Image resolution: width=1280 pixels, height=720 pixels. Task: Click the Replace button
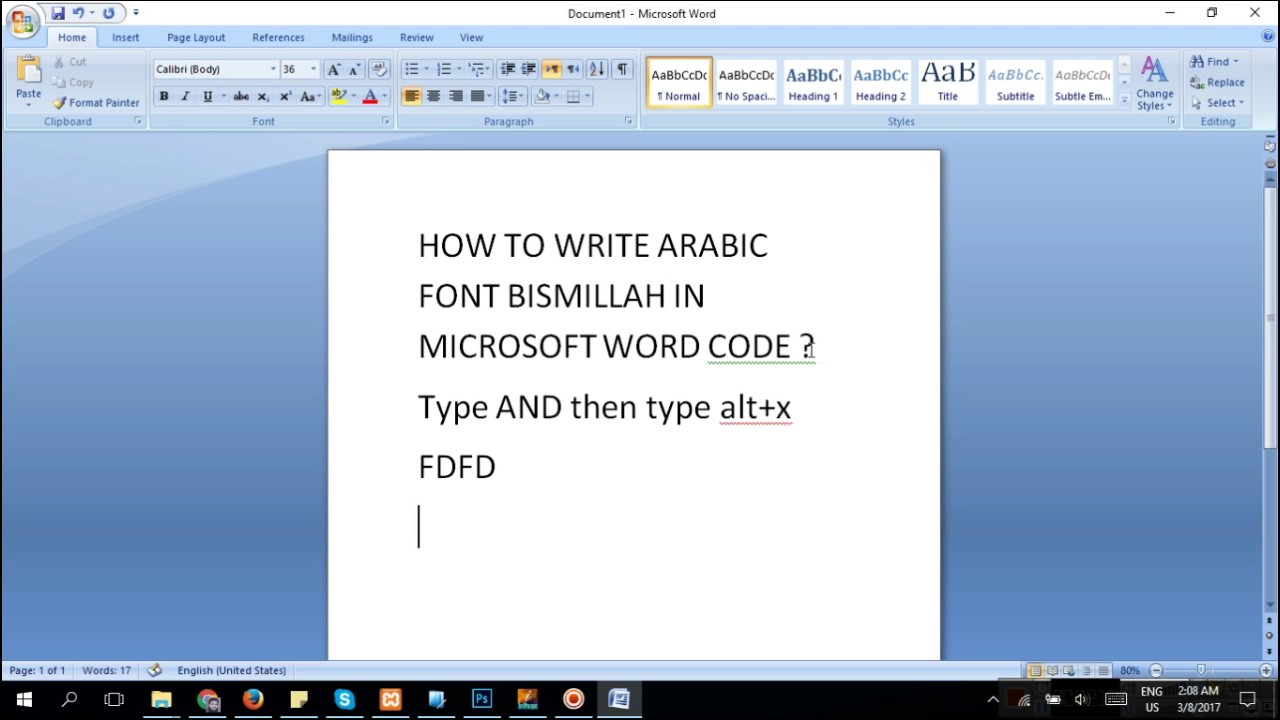[1217, 82]
